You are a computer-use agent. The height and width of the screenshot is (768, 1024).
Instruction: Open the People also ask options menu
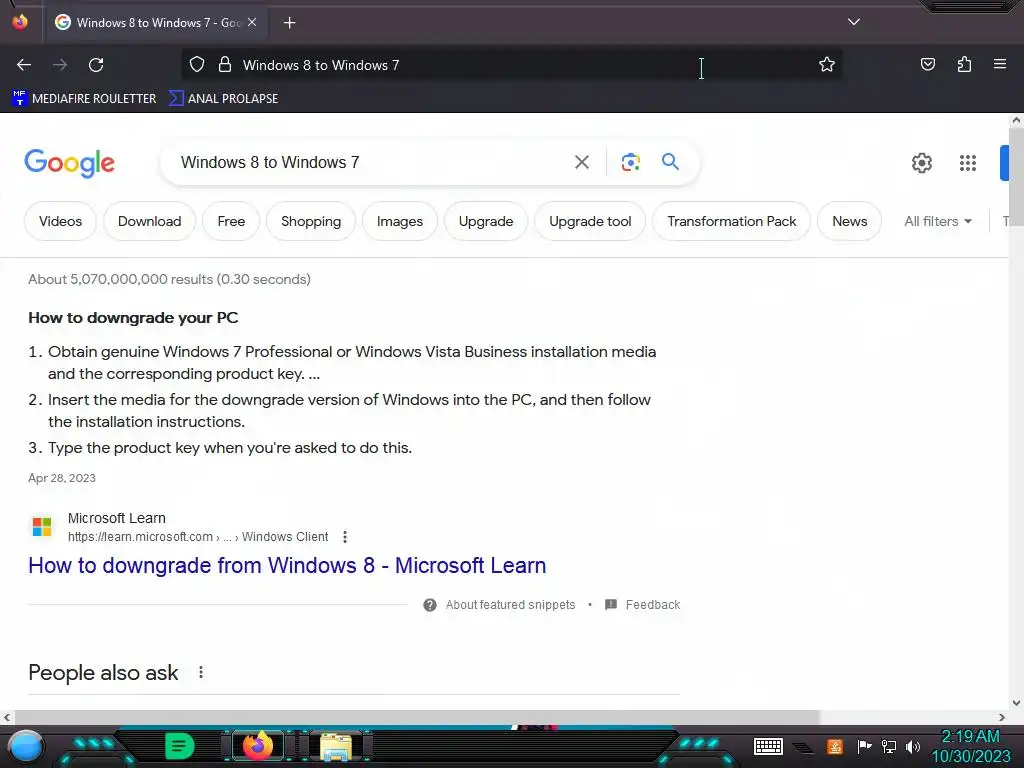(x=201, y=672)
